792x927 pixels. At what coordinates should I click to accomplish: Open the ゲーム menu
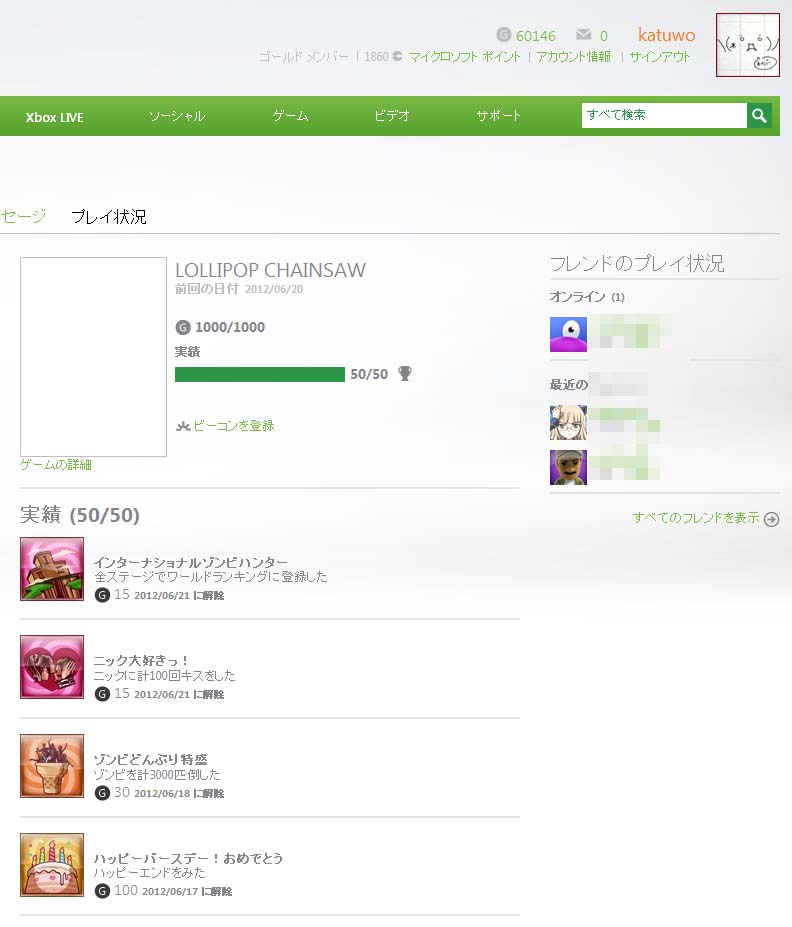(x=291, y=115)
